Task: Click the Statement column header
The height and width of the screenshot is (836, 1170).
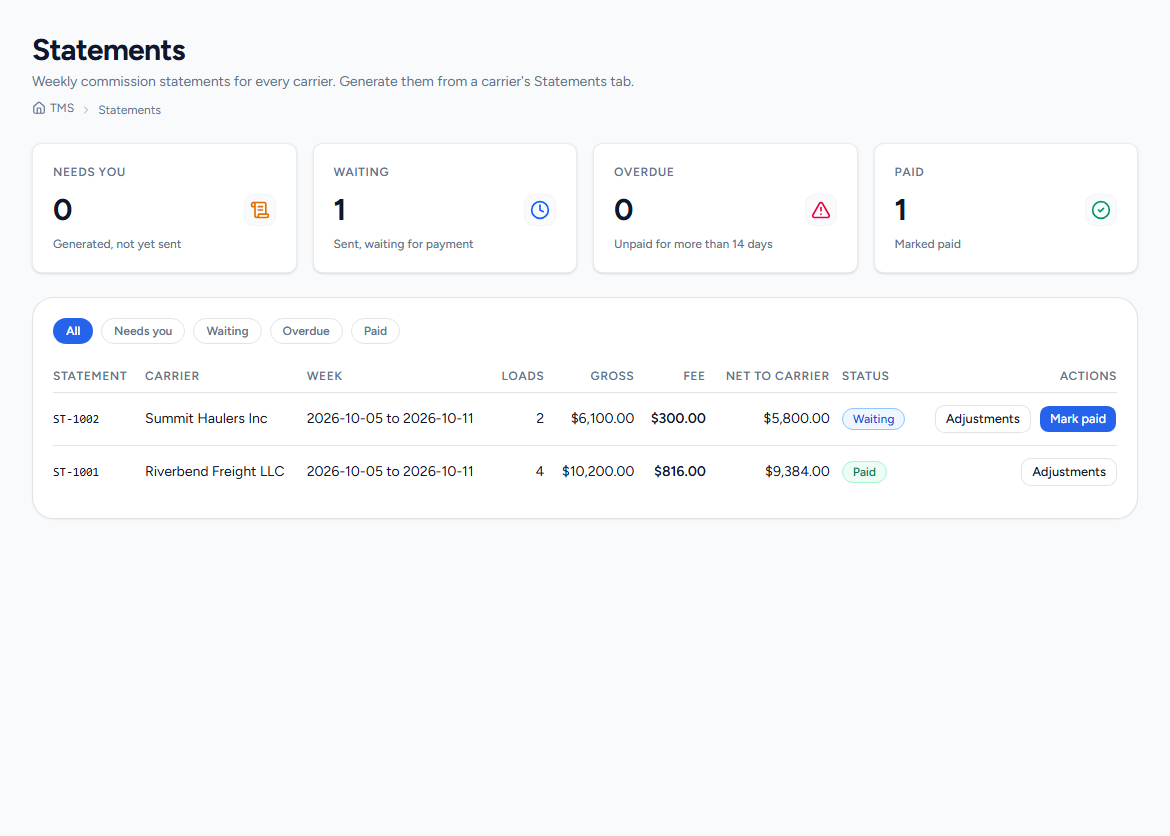Action: pyautogui.click(x=90, y=375)
